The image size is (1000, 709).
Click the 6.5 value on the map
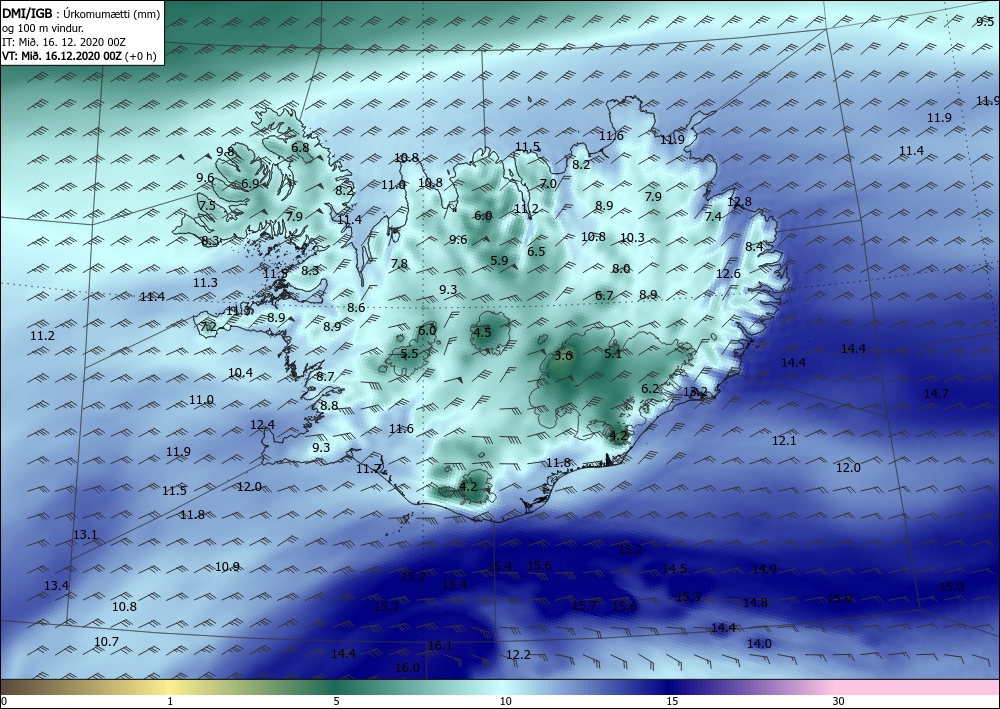click(x=536, y=251)
